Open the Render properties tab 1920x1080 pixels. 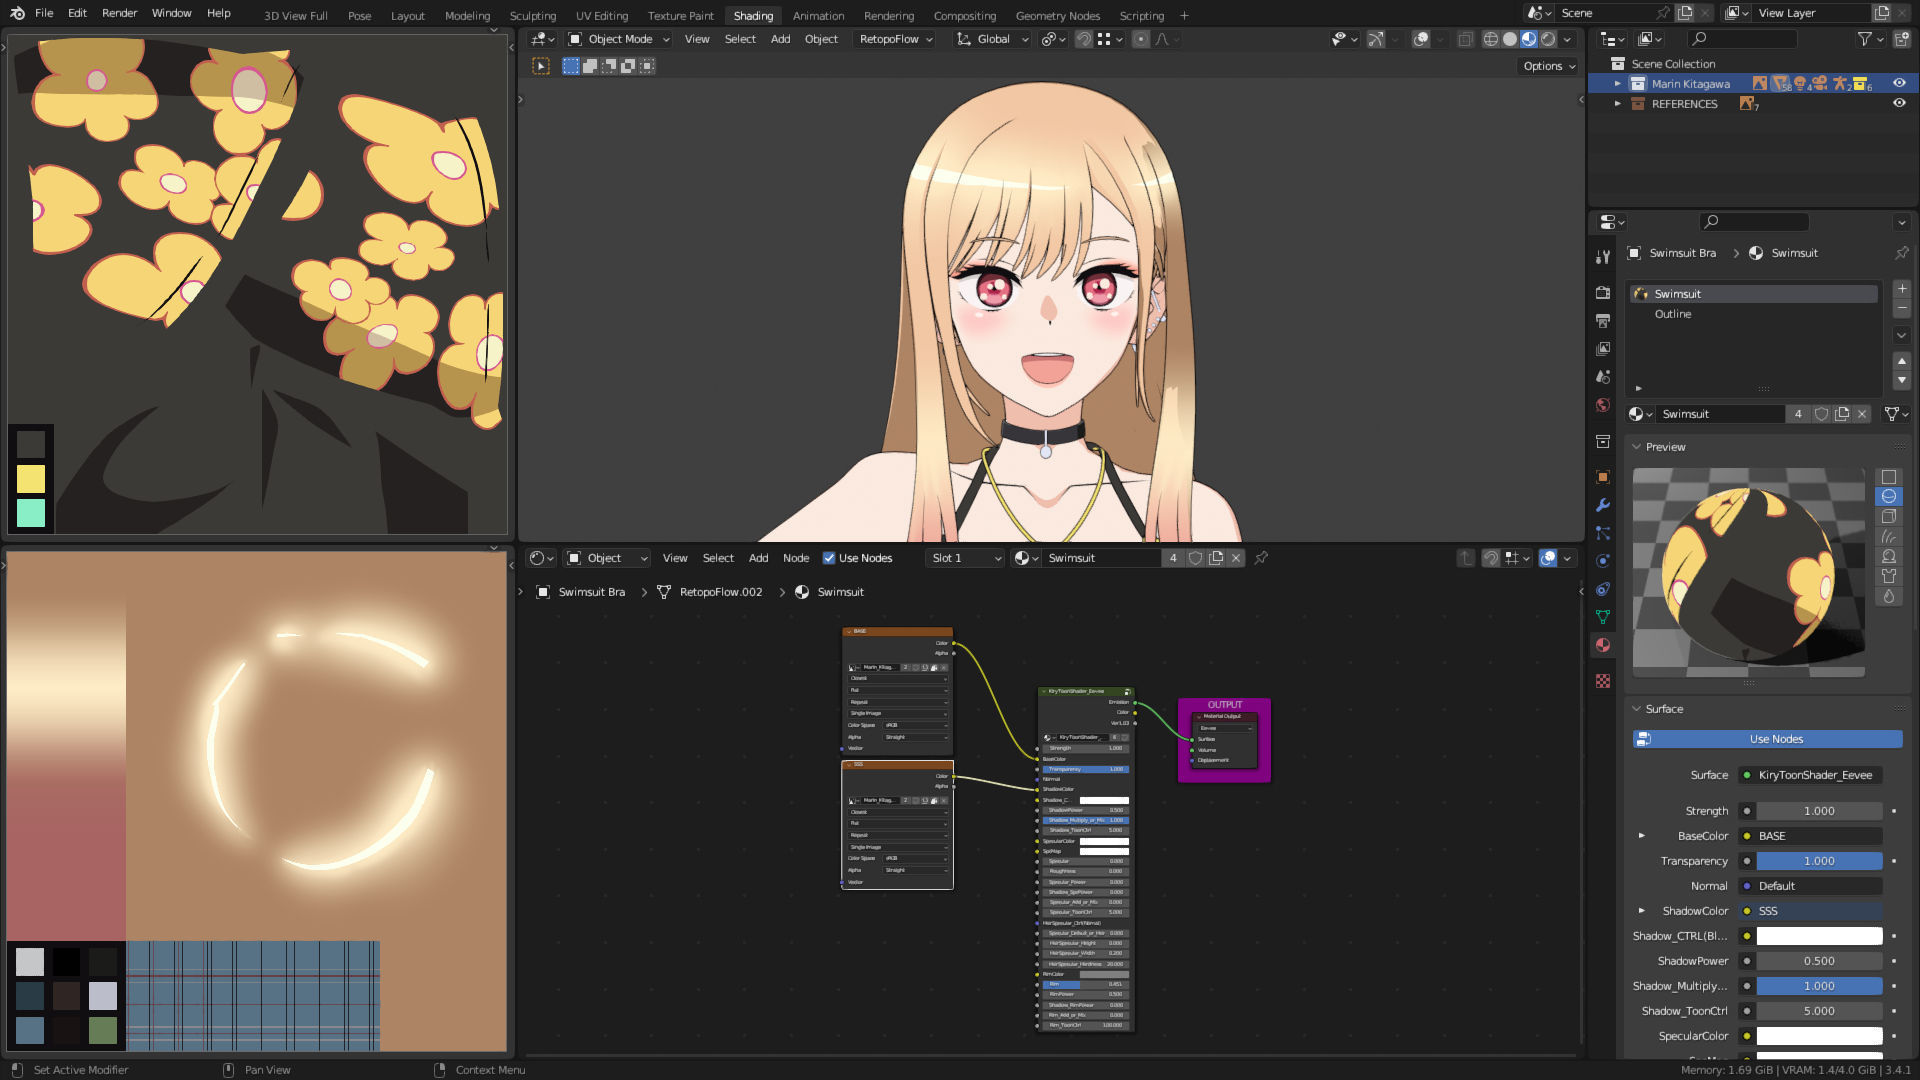pyautogui.click(x=1603, y=293)
